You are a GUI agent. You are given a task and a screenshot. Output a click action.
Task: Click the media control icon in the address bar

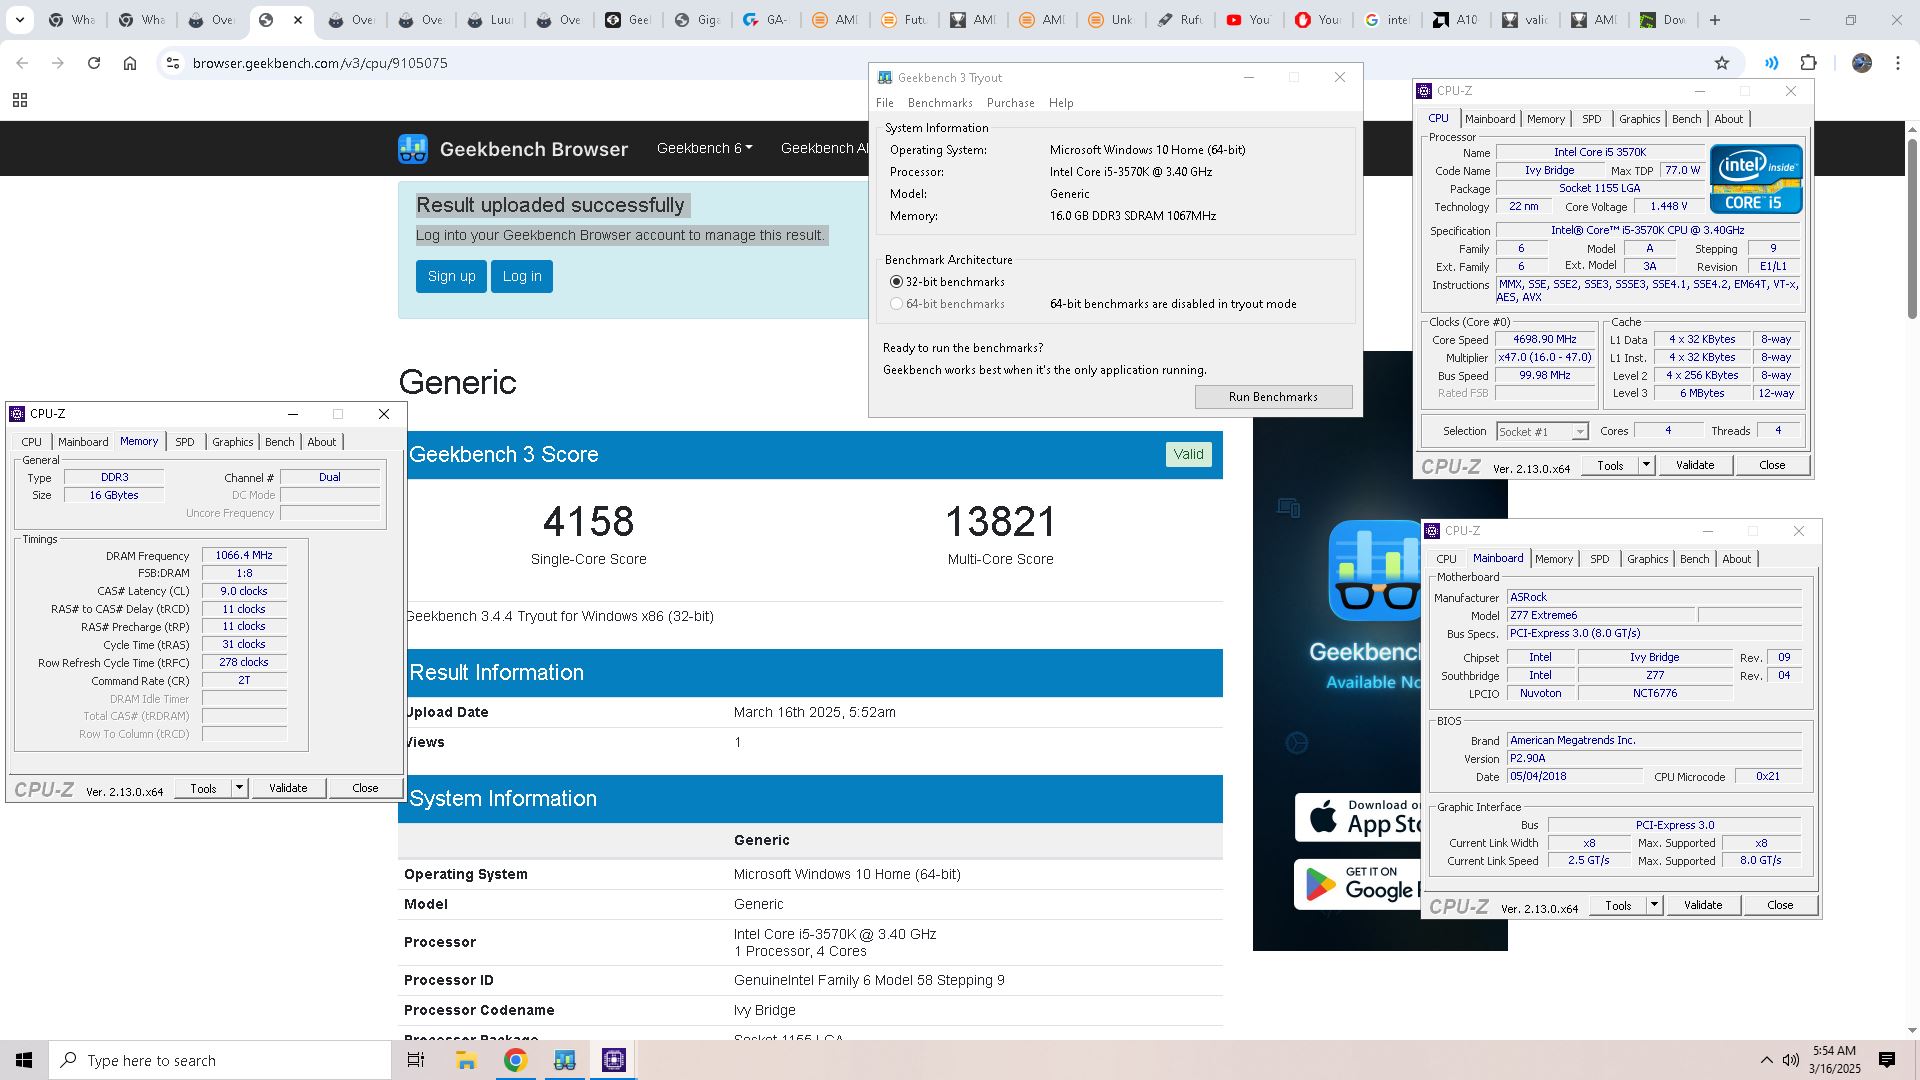click(x=1771, y=63)
